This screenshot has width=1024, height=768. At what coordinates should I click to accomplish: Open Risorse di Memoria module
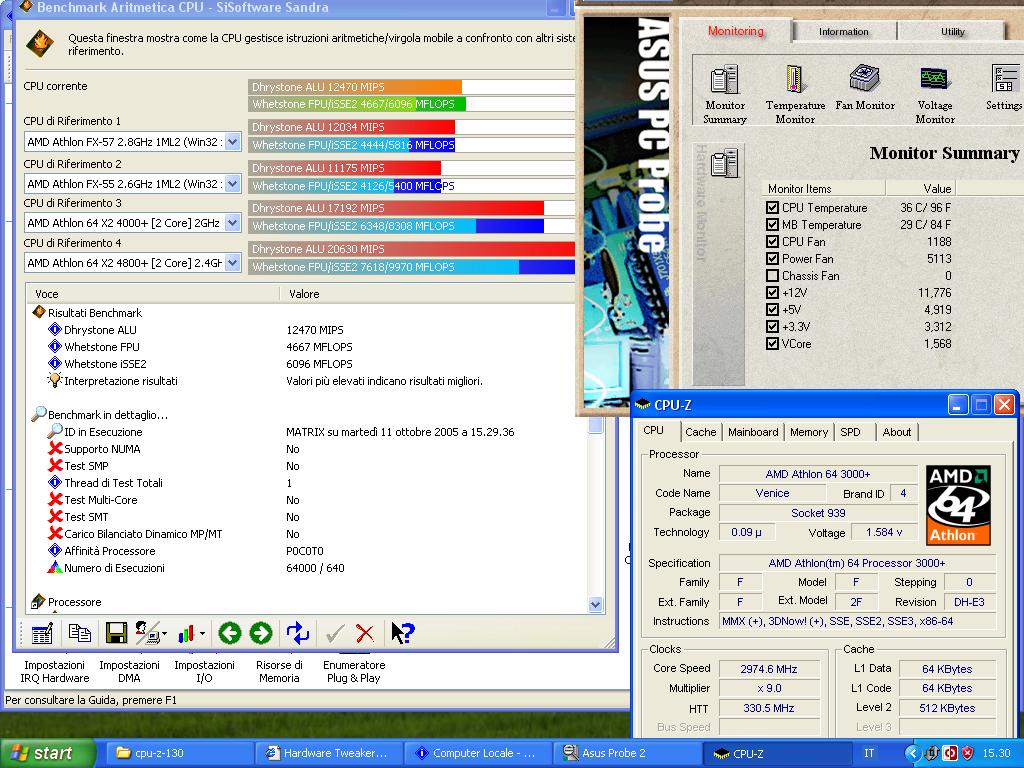pyautogui.click(x=279, y=671)
